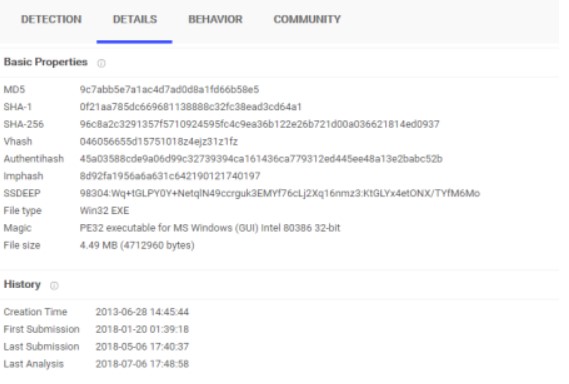Click Last Analysis date 2018-07-06 17:48:58
569x384 pixels.
142,364
